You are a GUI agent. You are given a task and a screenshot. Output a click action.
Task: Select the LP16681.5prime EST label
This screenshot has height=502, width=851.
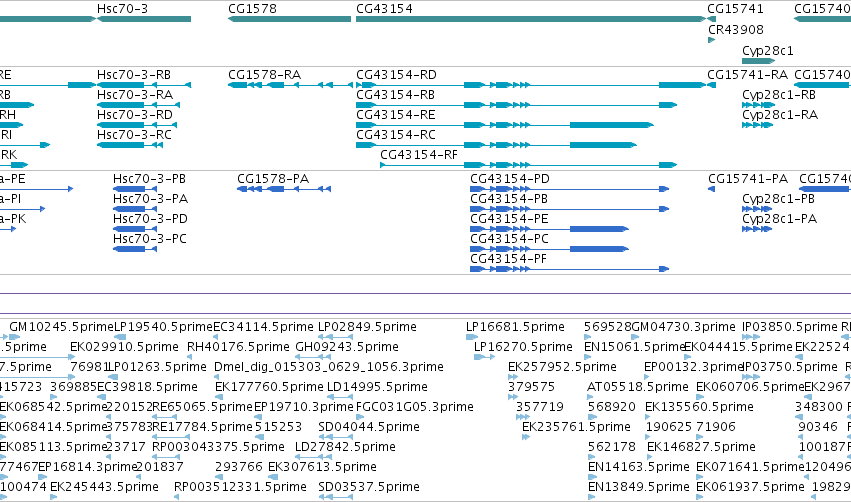(x=516, y=327)
